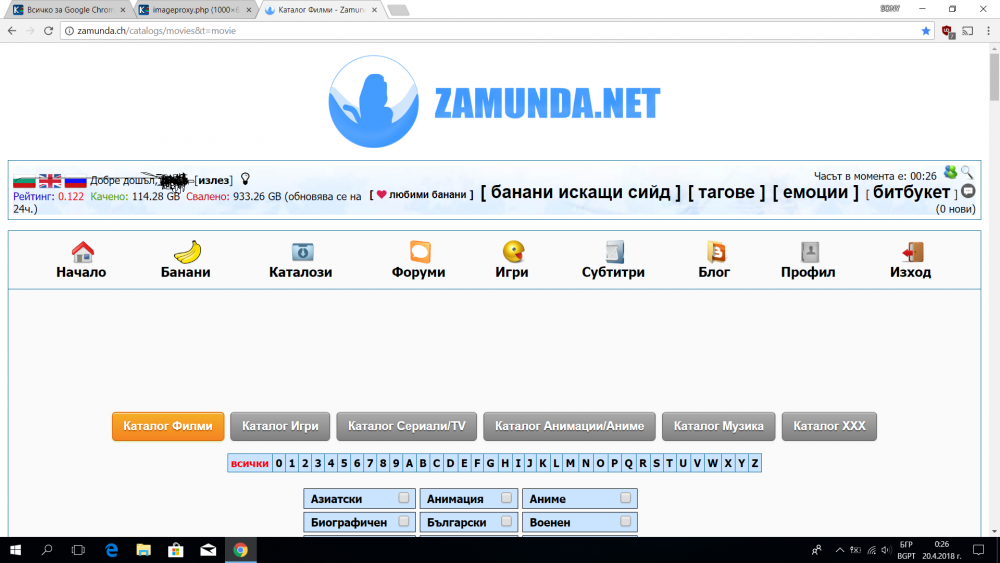Filter movies by letter A
1000x563 pixels.
(x=409, y=463)
